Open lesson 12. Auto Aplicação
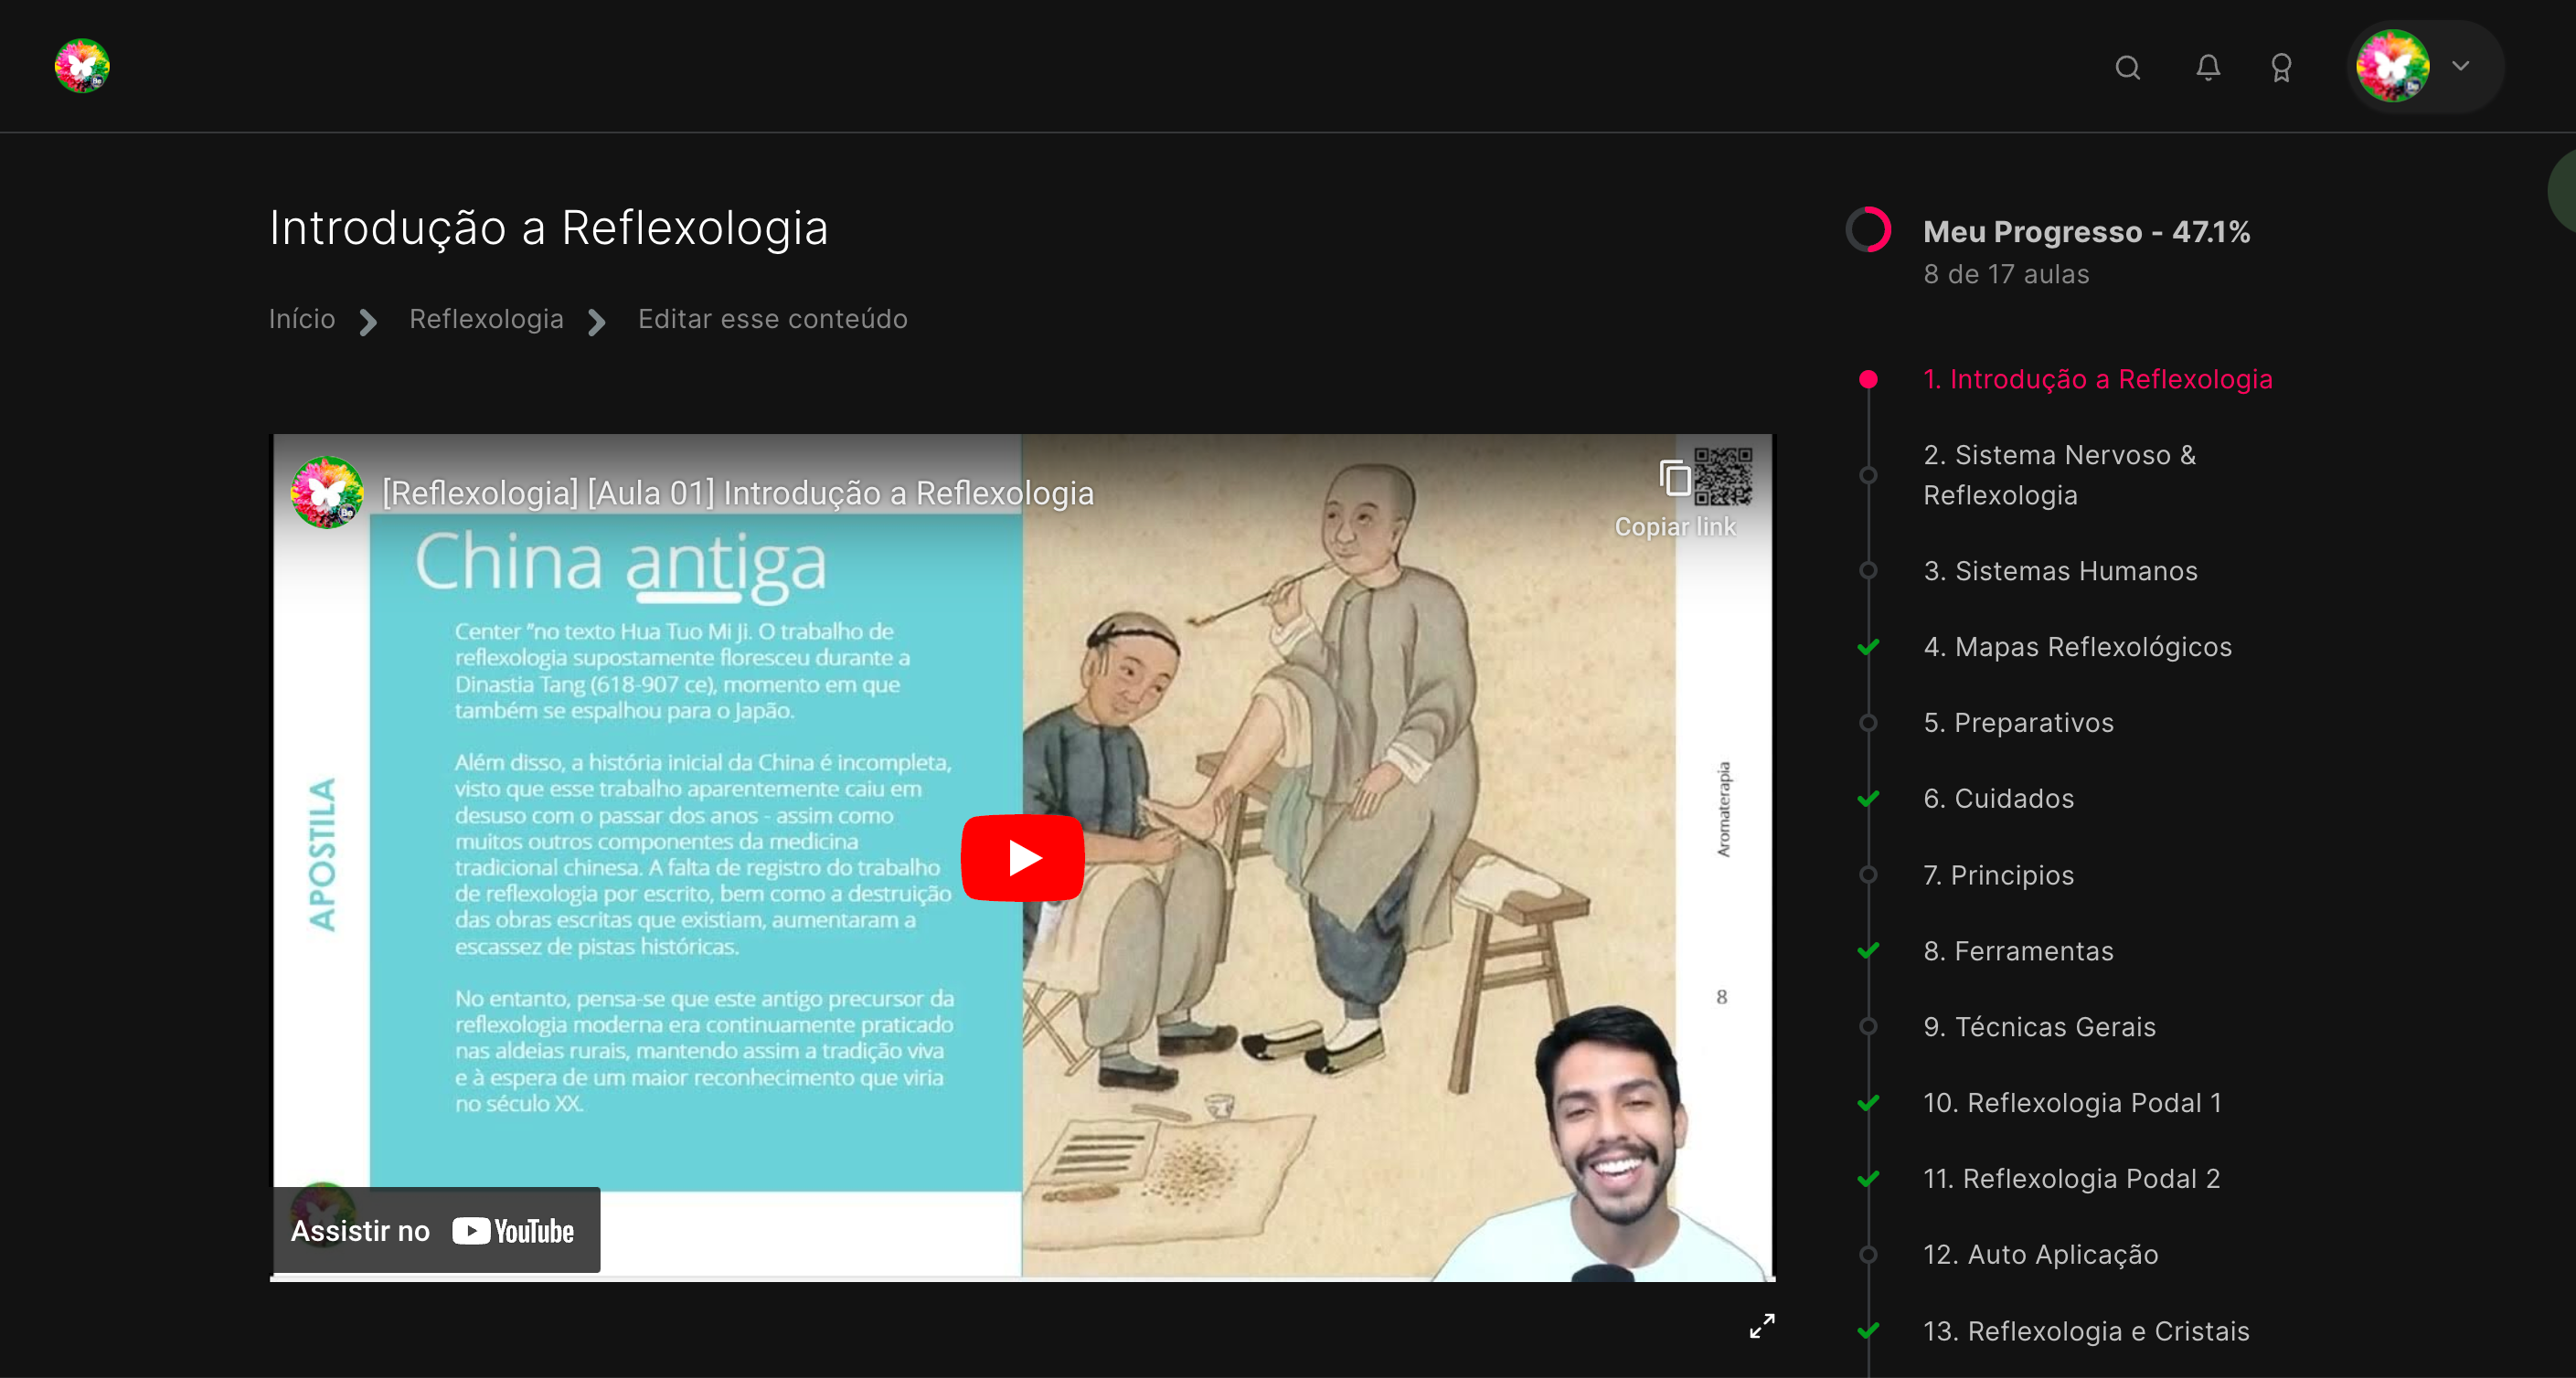The width and height of the screenshot is (2576, 1378). tap(2040, 1254)
